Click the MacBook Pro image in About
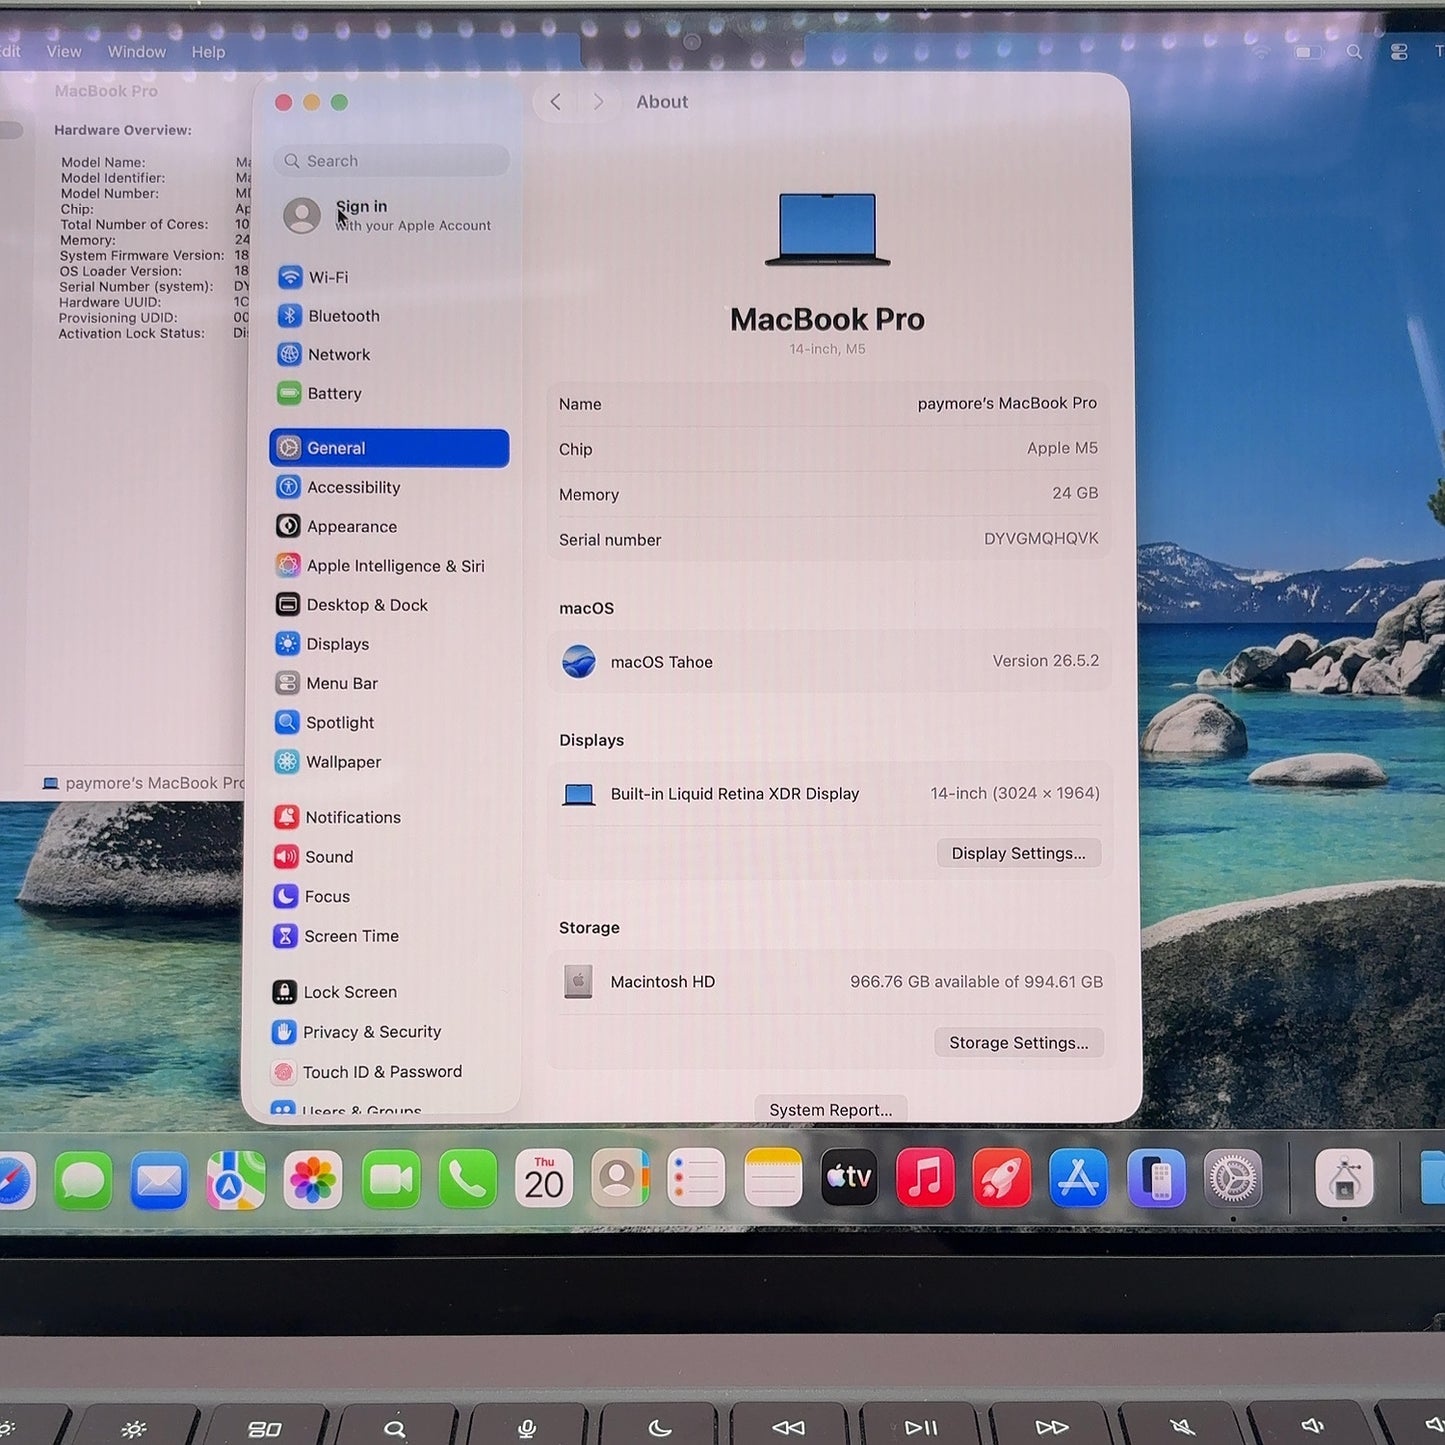The image size is (1445, 1445). tap(827, 229)
